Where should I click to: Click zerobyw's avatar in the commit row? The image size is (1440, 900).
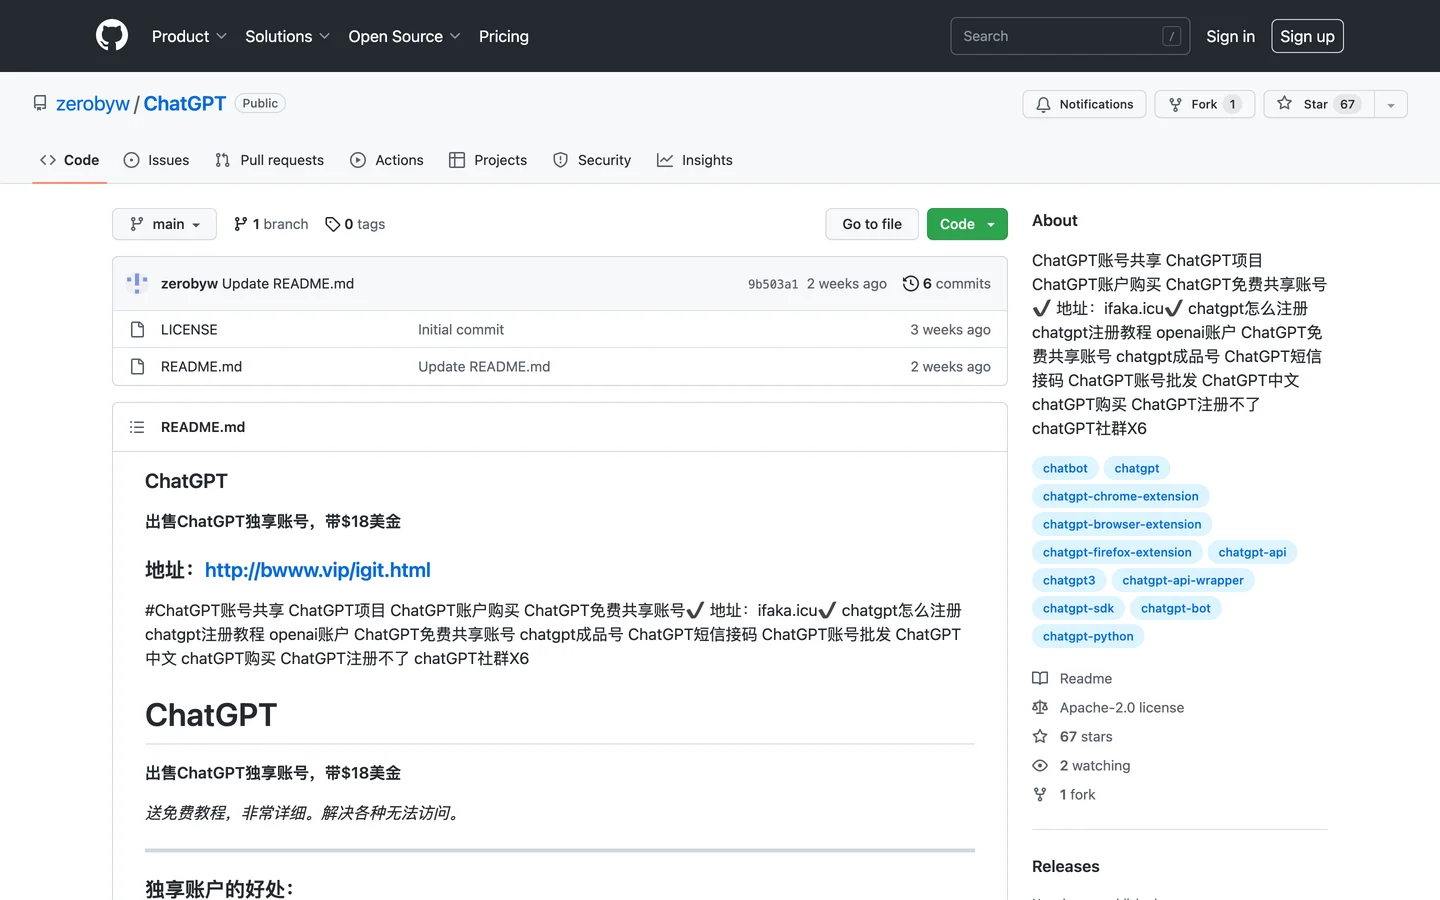[137, 283]
